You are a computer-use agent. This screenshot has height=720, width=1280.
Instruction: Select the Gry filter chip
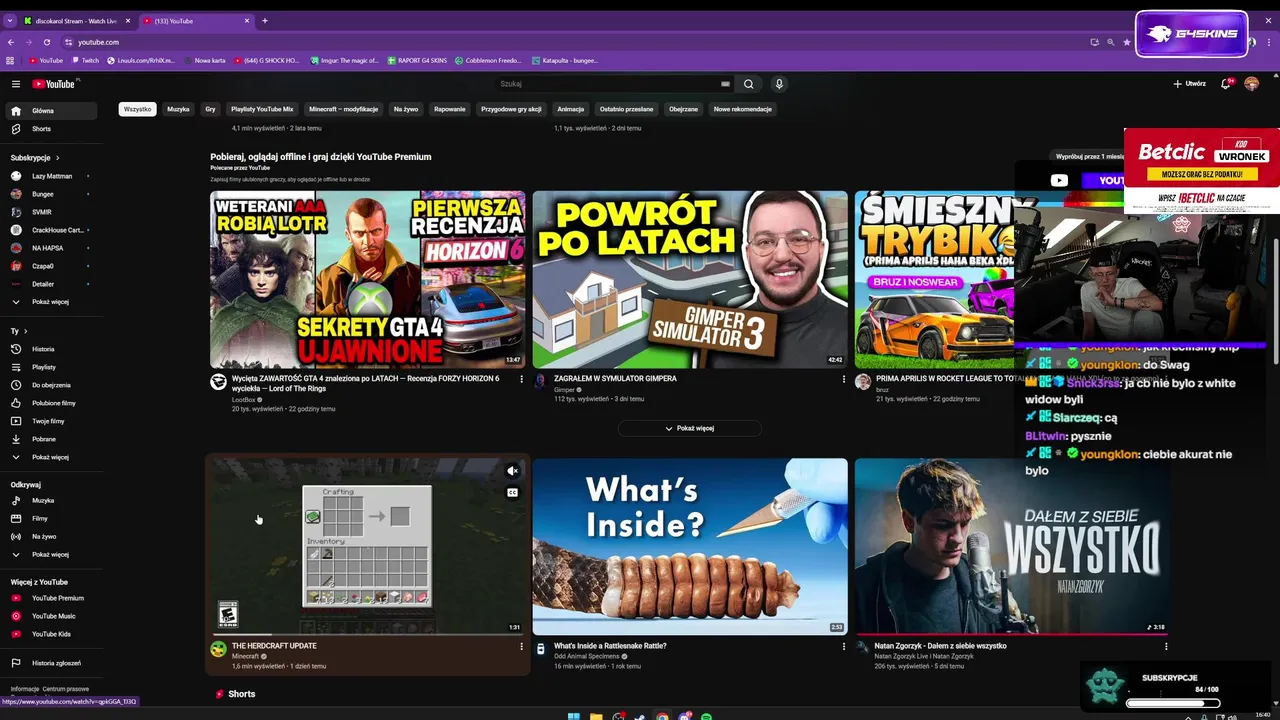tap(210, 109)
